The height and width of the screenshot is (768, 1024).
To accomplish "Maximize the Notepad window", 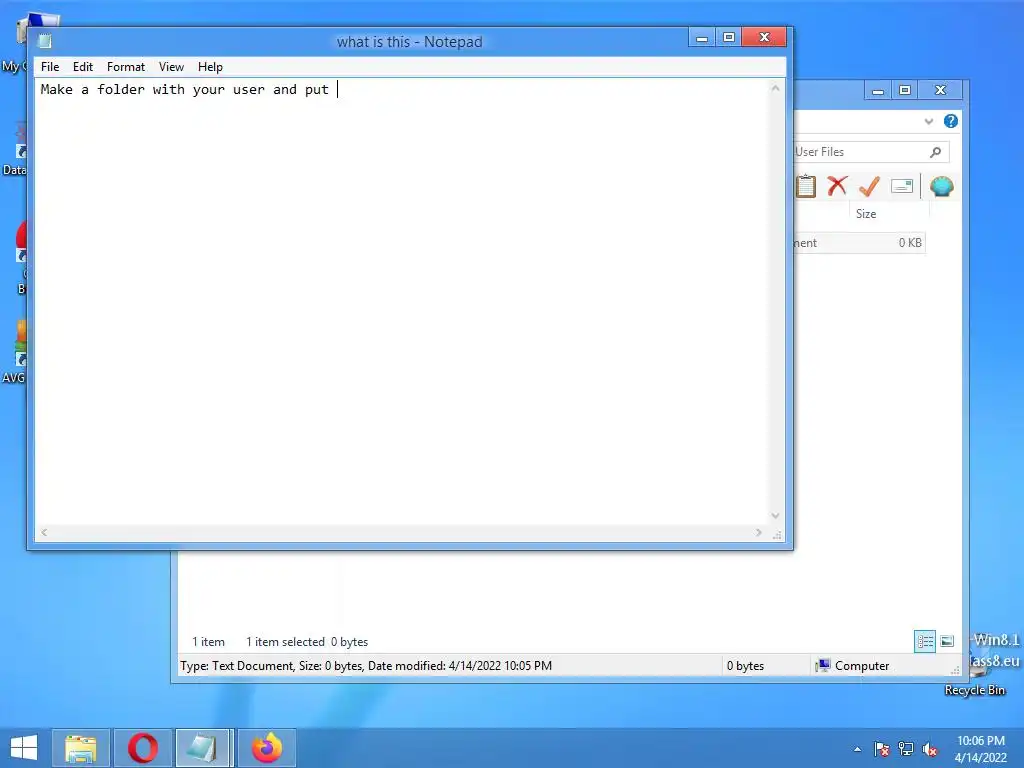I will pyautogui.click(x=729, y=37).
